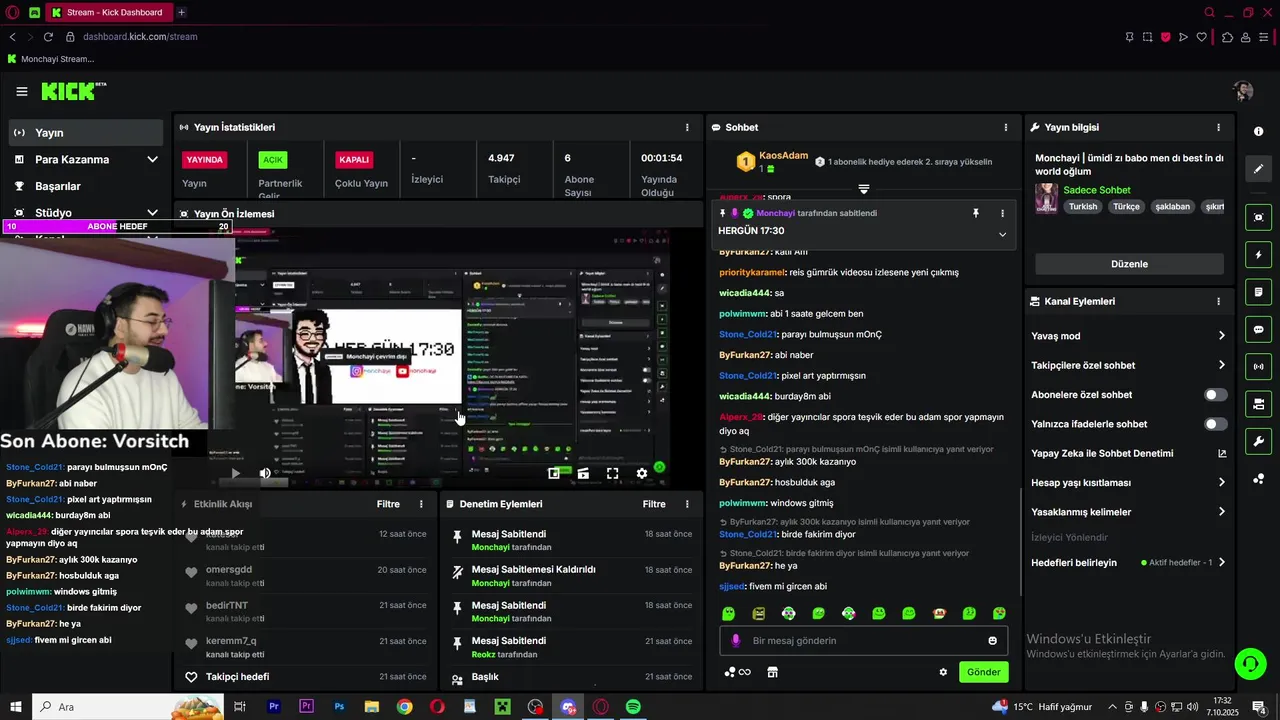Viewport: 1280px width, 720px height.
Task: Open the Sohbet panel three-dot menu
Action: tap(1006, 127)
